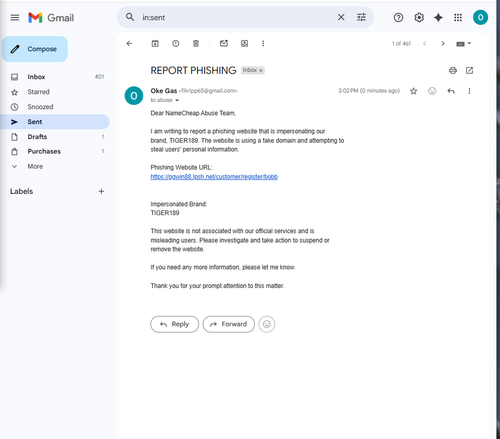The height and width of the screenshot is (439, 500).
Task: Expand the More sidebar items
Action: pyautogui.click(x=55, y=166)
